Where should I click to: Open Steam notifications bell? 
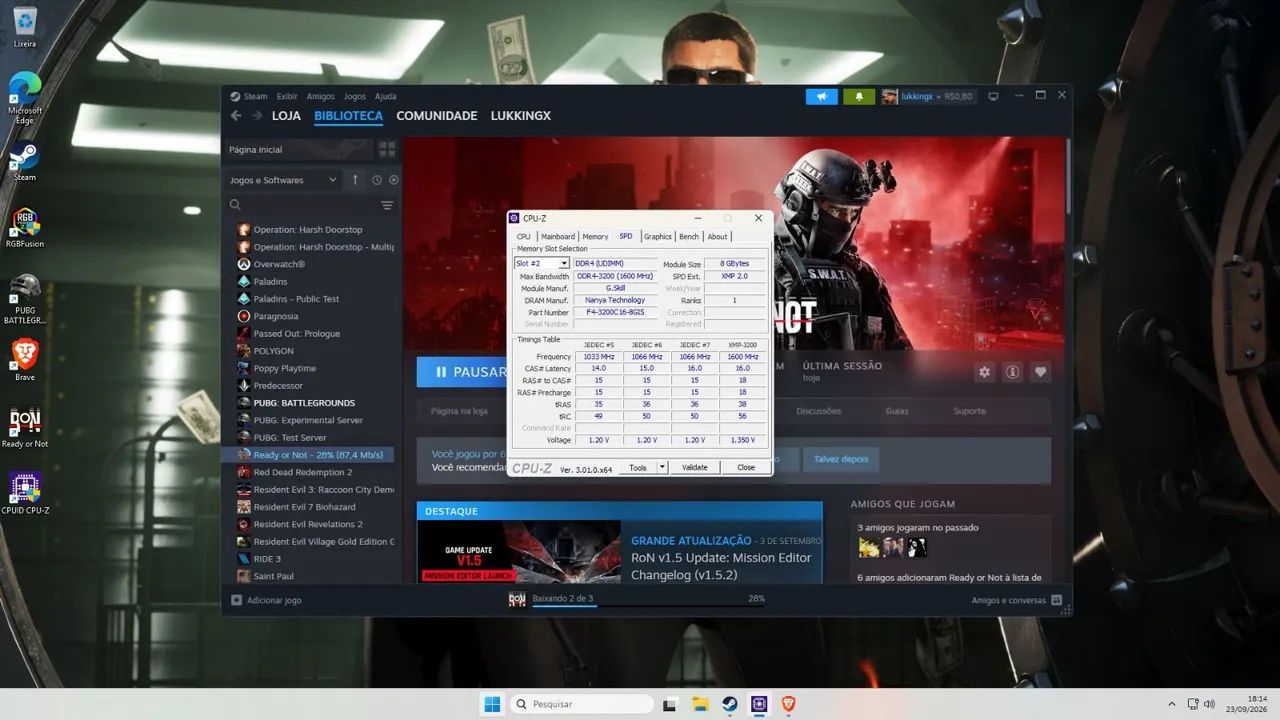pyautogui.click(x=858, y=97)
